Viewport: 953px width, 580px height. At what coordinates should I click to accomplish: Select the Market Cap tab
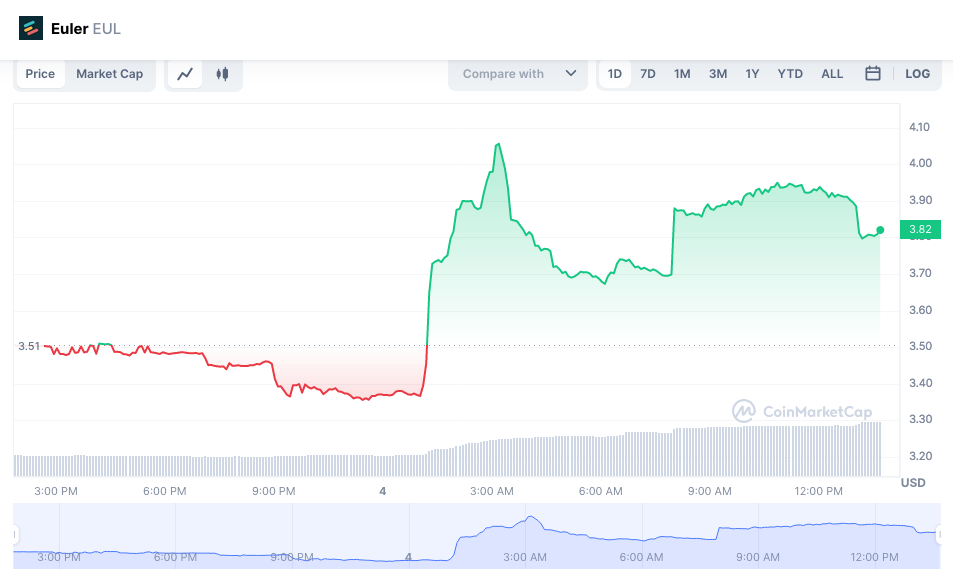click(109, 74)
